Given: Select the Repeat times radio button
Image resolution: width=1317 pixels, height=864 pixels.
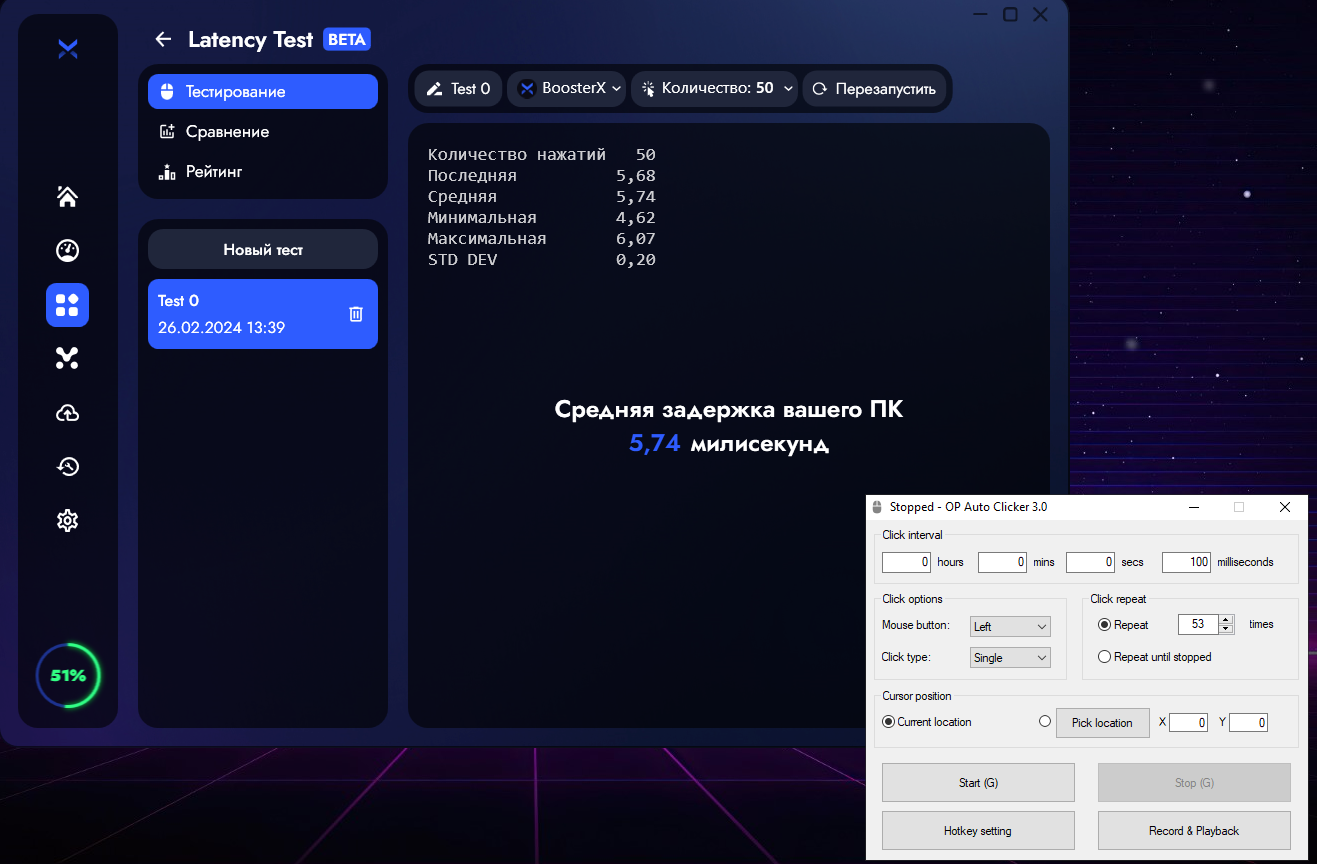Looking at the screenshot, I should [1104, 625].
